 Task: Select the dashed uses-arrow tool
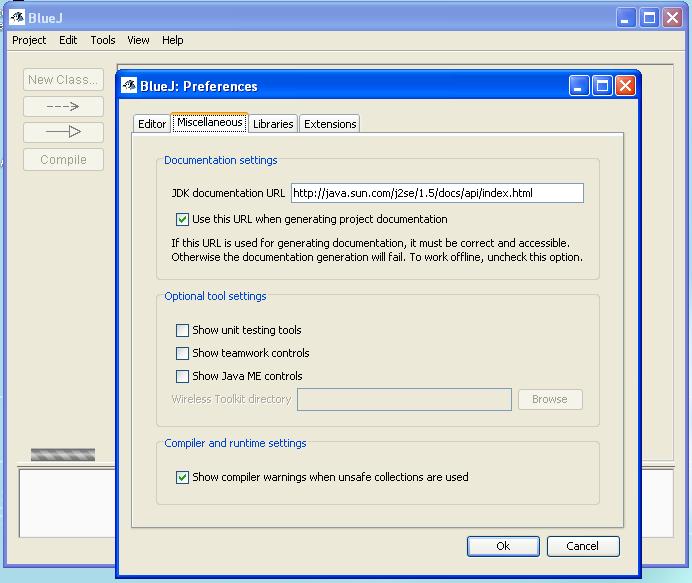pos(63,106)
